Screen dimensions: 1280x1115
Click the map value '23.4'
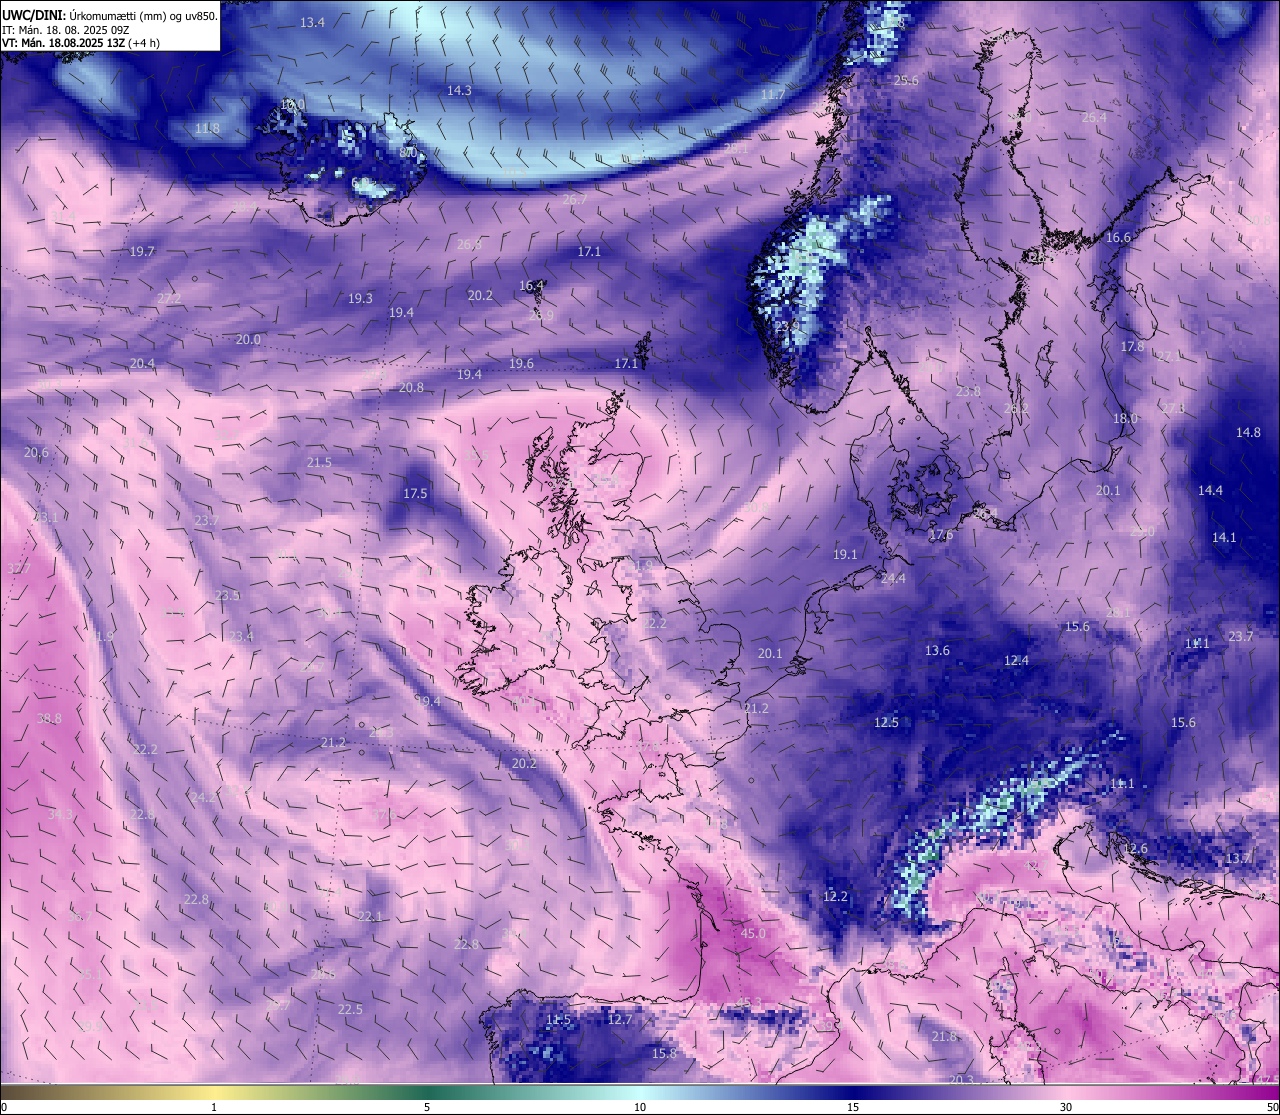point(241,636)
